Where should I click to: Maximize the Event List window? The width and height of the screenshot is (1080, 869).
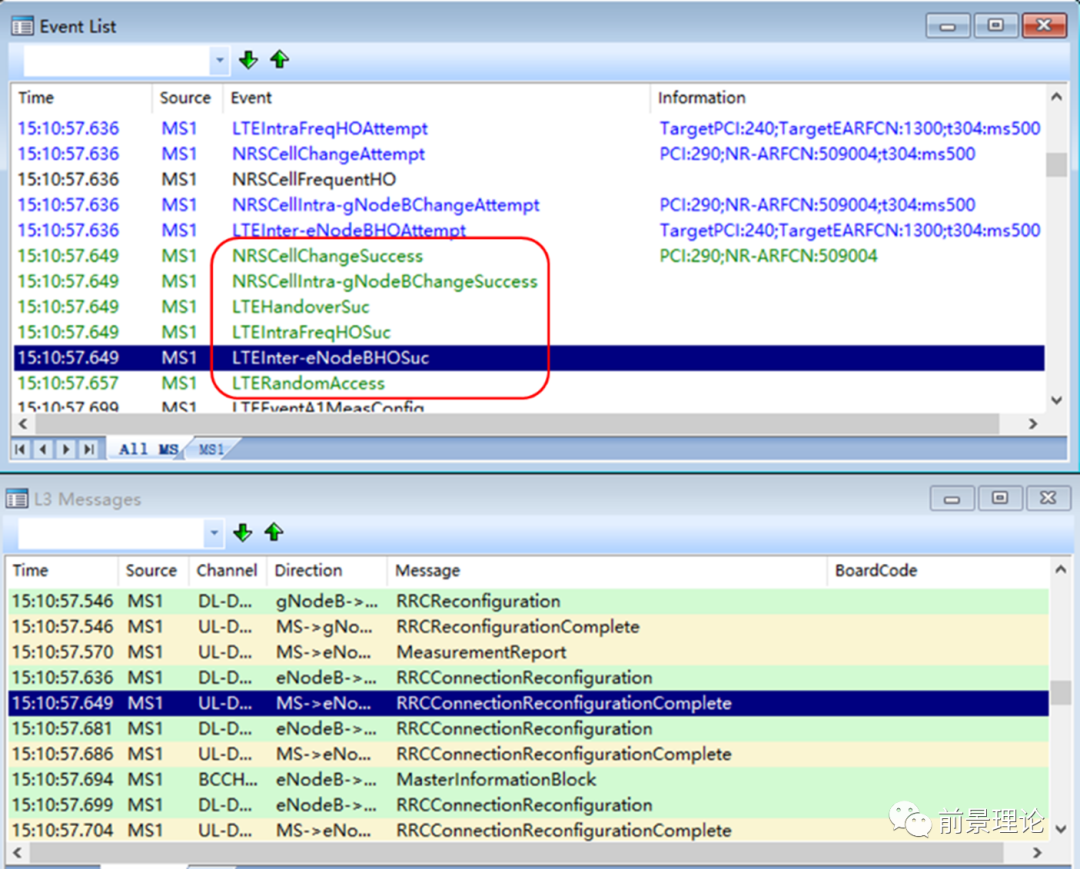[995, 26]
